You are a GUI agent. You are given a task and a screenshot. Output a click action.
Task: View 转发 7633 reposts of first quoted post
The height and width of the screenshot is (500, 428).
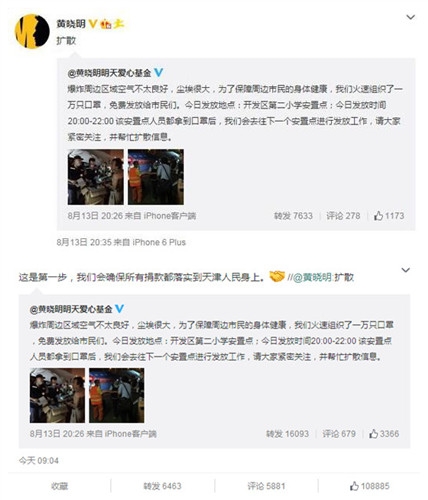tap(293, 216)
